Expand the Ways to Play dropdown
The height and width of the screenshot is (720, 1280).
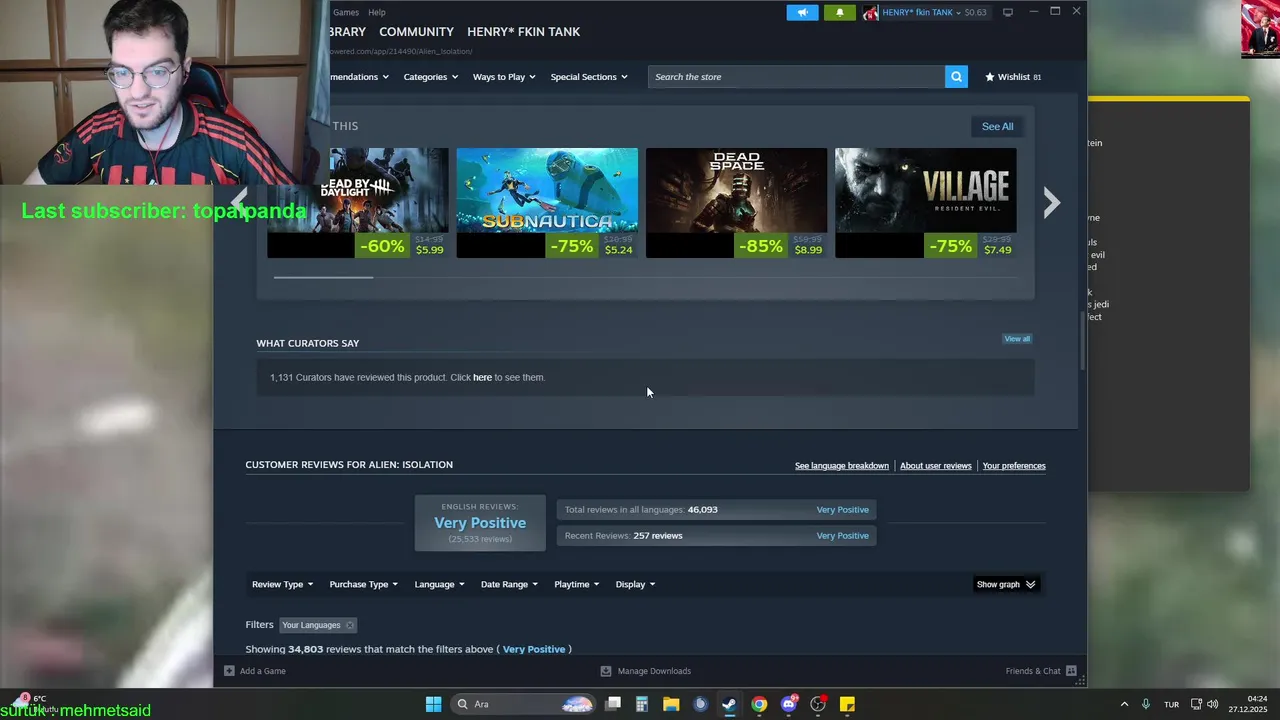coord(504,77)
